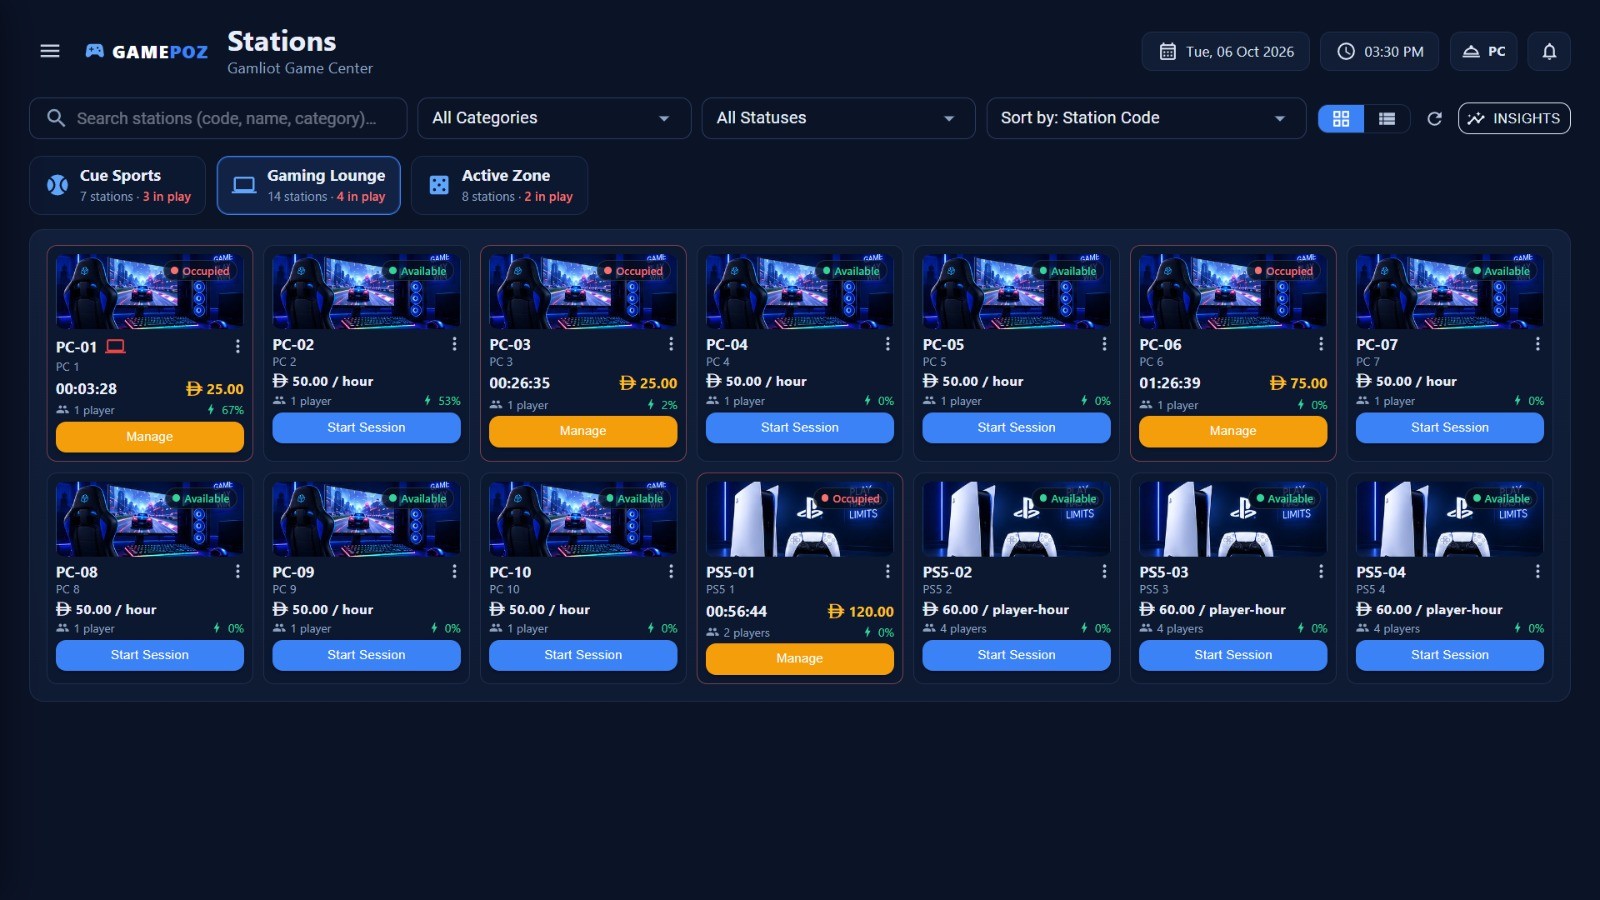Viewport: 1600px width, 900px height.
Task: Switch to grid view
Action: coord(1341,118)
